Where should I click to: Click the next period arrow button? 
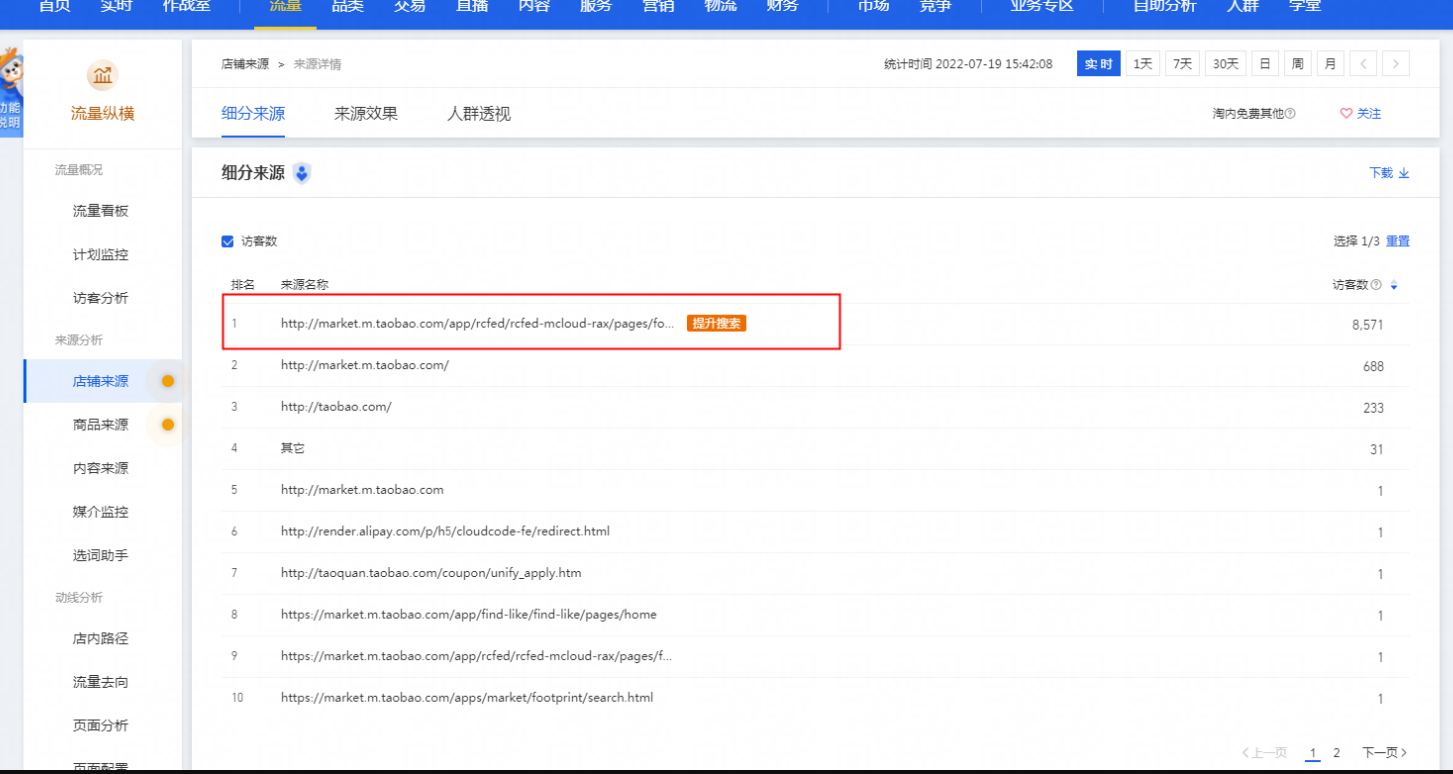(1396, 64)
